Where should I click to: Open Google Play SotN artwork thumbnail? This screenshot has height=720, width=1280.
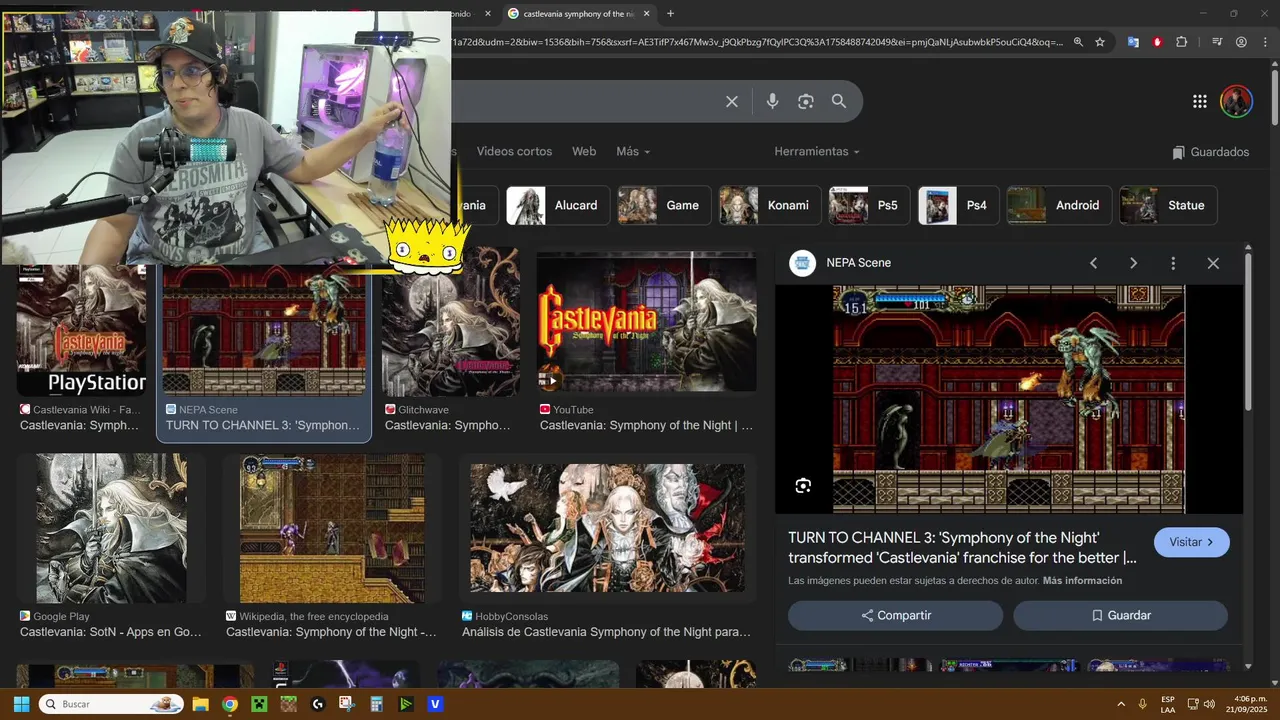[x=111, y=528]
